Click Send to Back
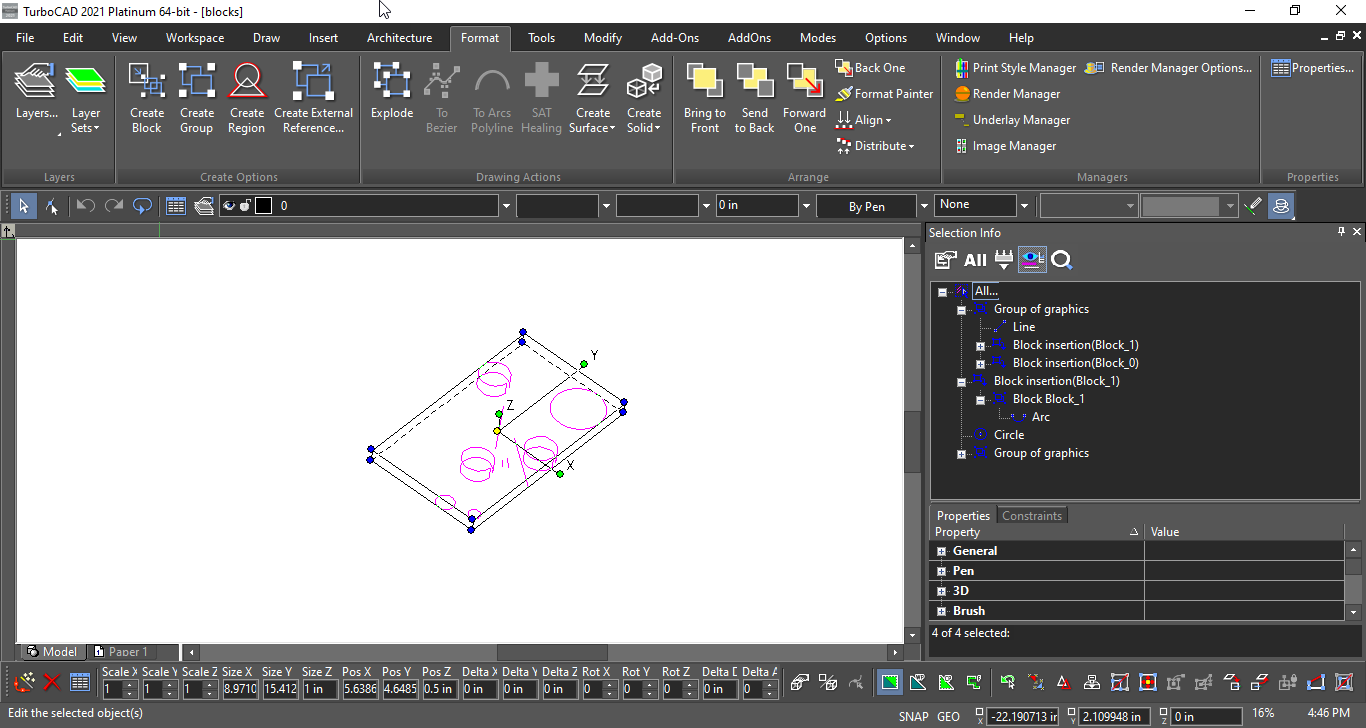The image size is (1366, 728). (754, 98)
